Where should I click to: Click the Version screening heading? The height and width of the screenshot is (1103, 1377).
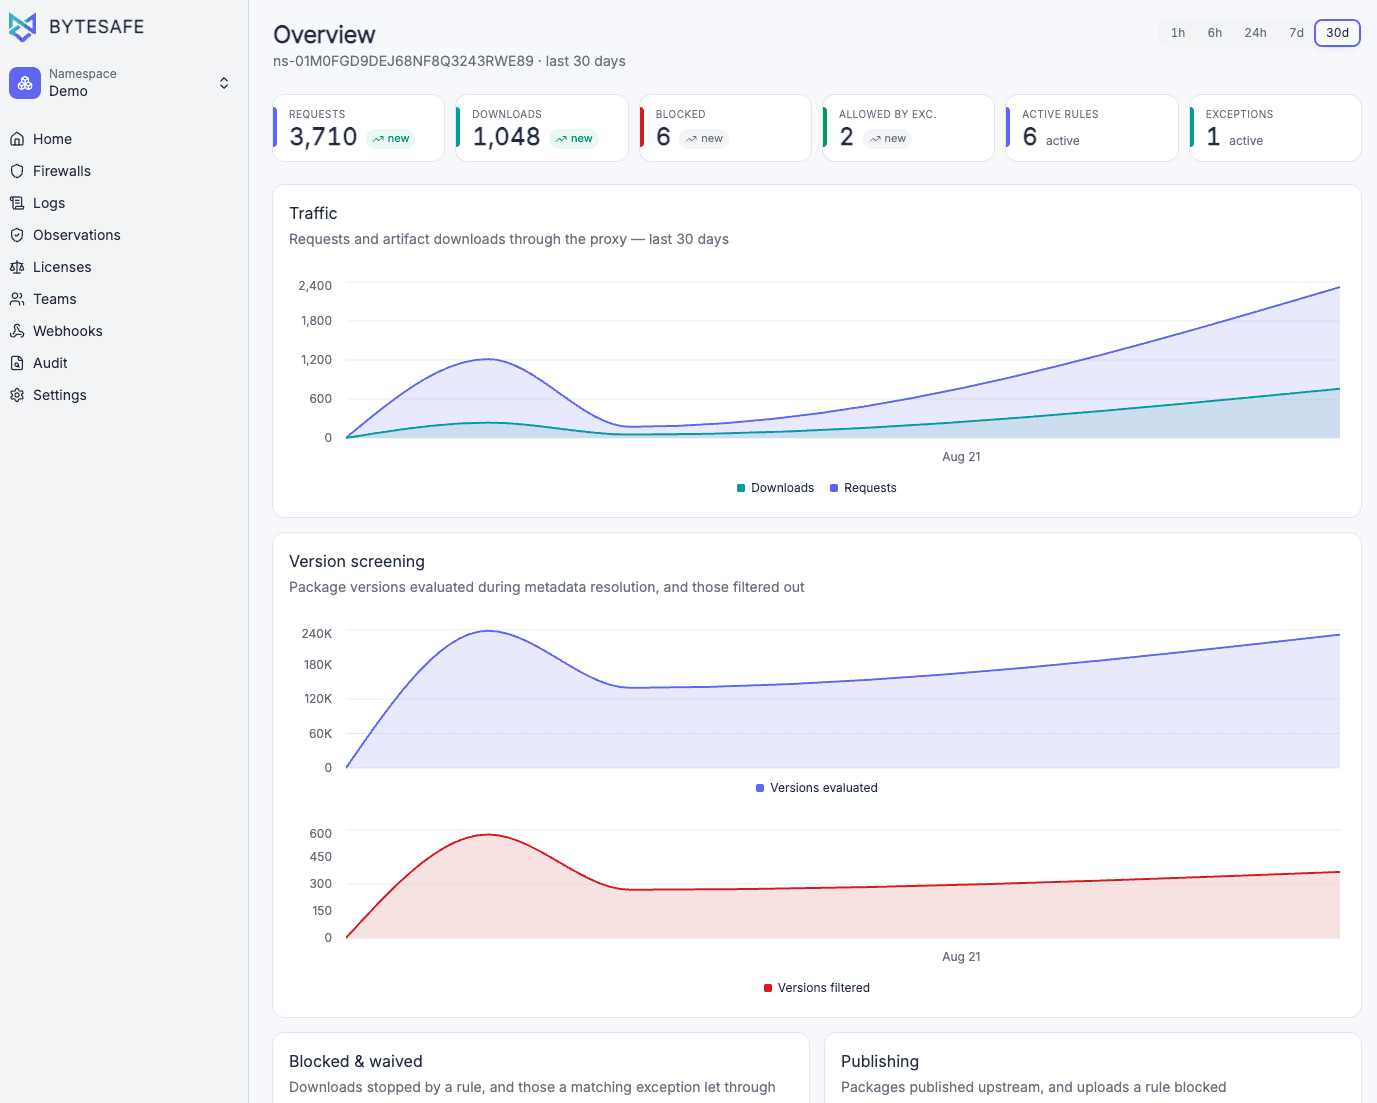pyautogui.click(x=357, y=561)
